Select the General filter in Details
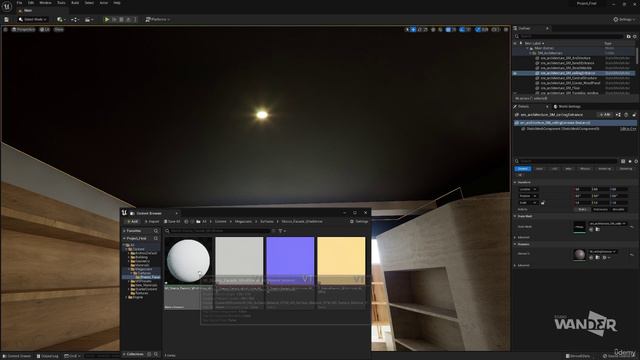The width and height of the screenshot is (640, 360). click(523, 169)
